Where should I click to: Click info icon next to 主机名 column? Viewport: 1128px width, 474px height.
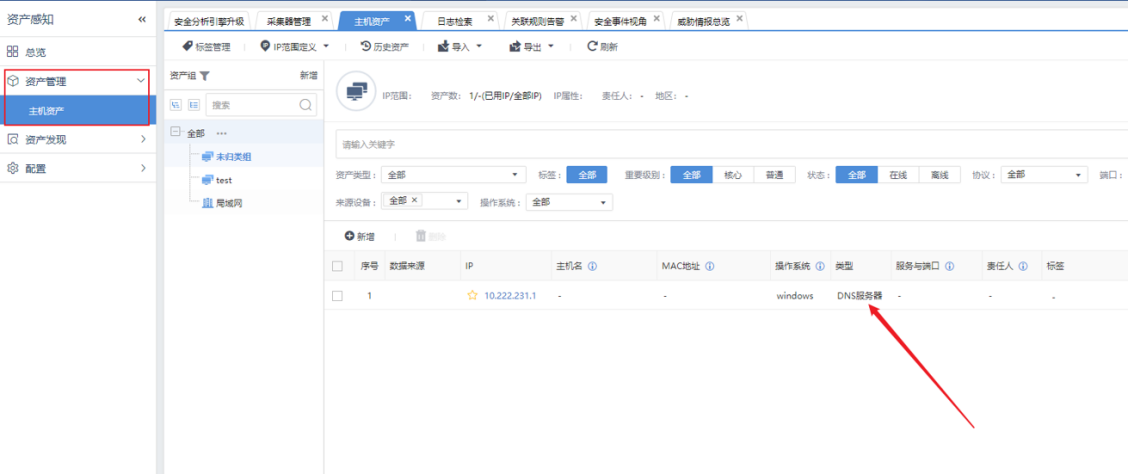[x=593, y=267]
